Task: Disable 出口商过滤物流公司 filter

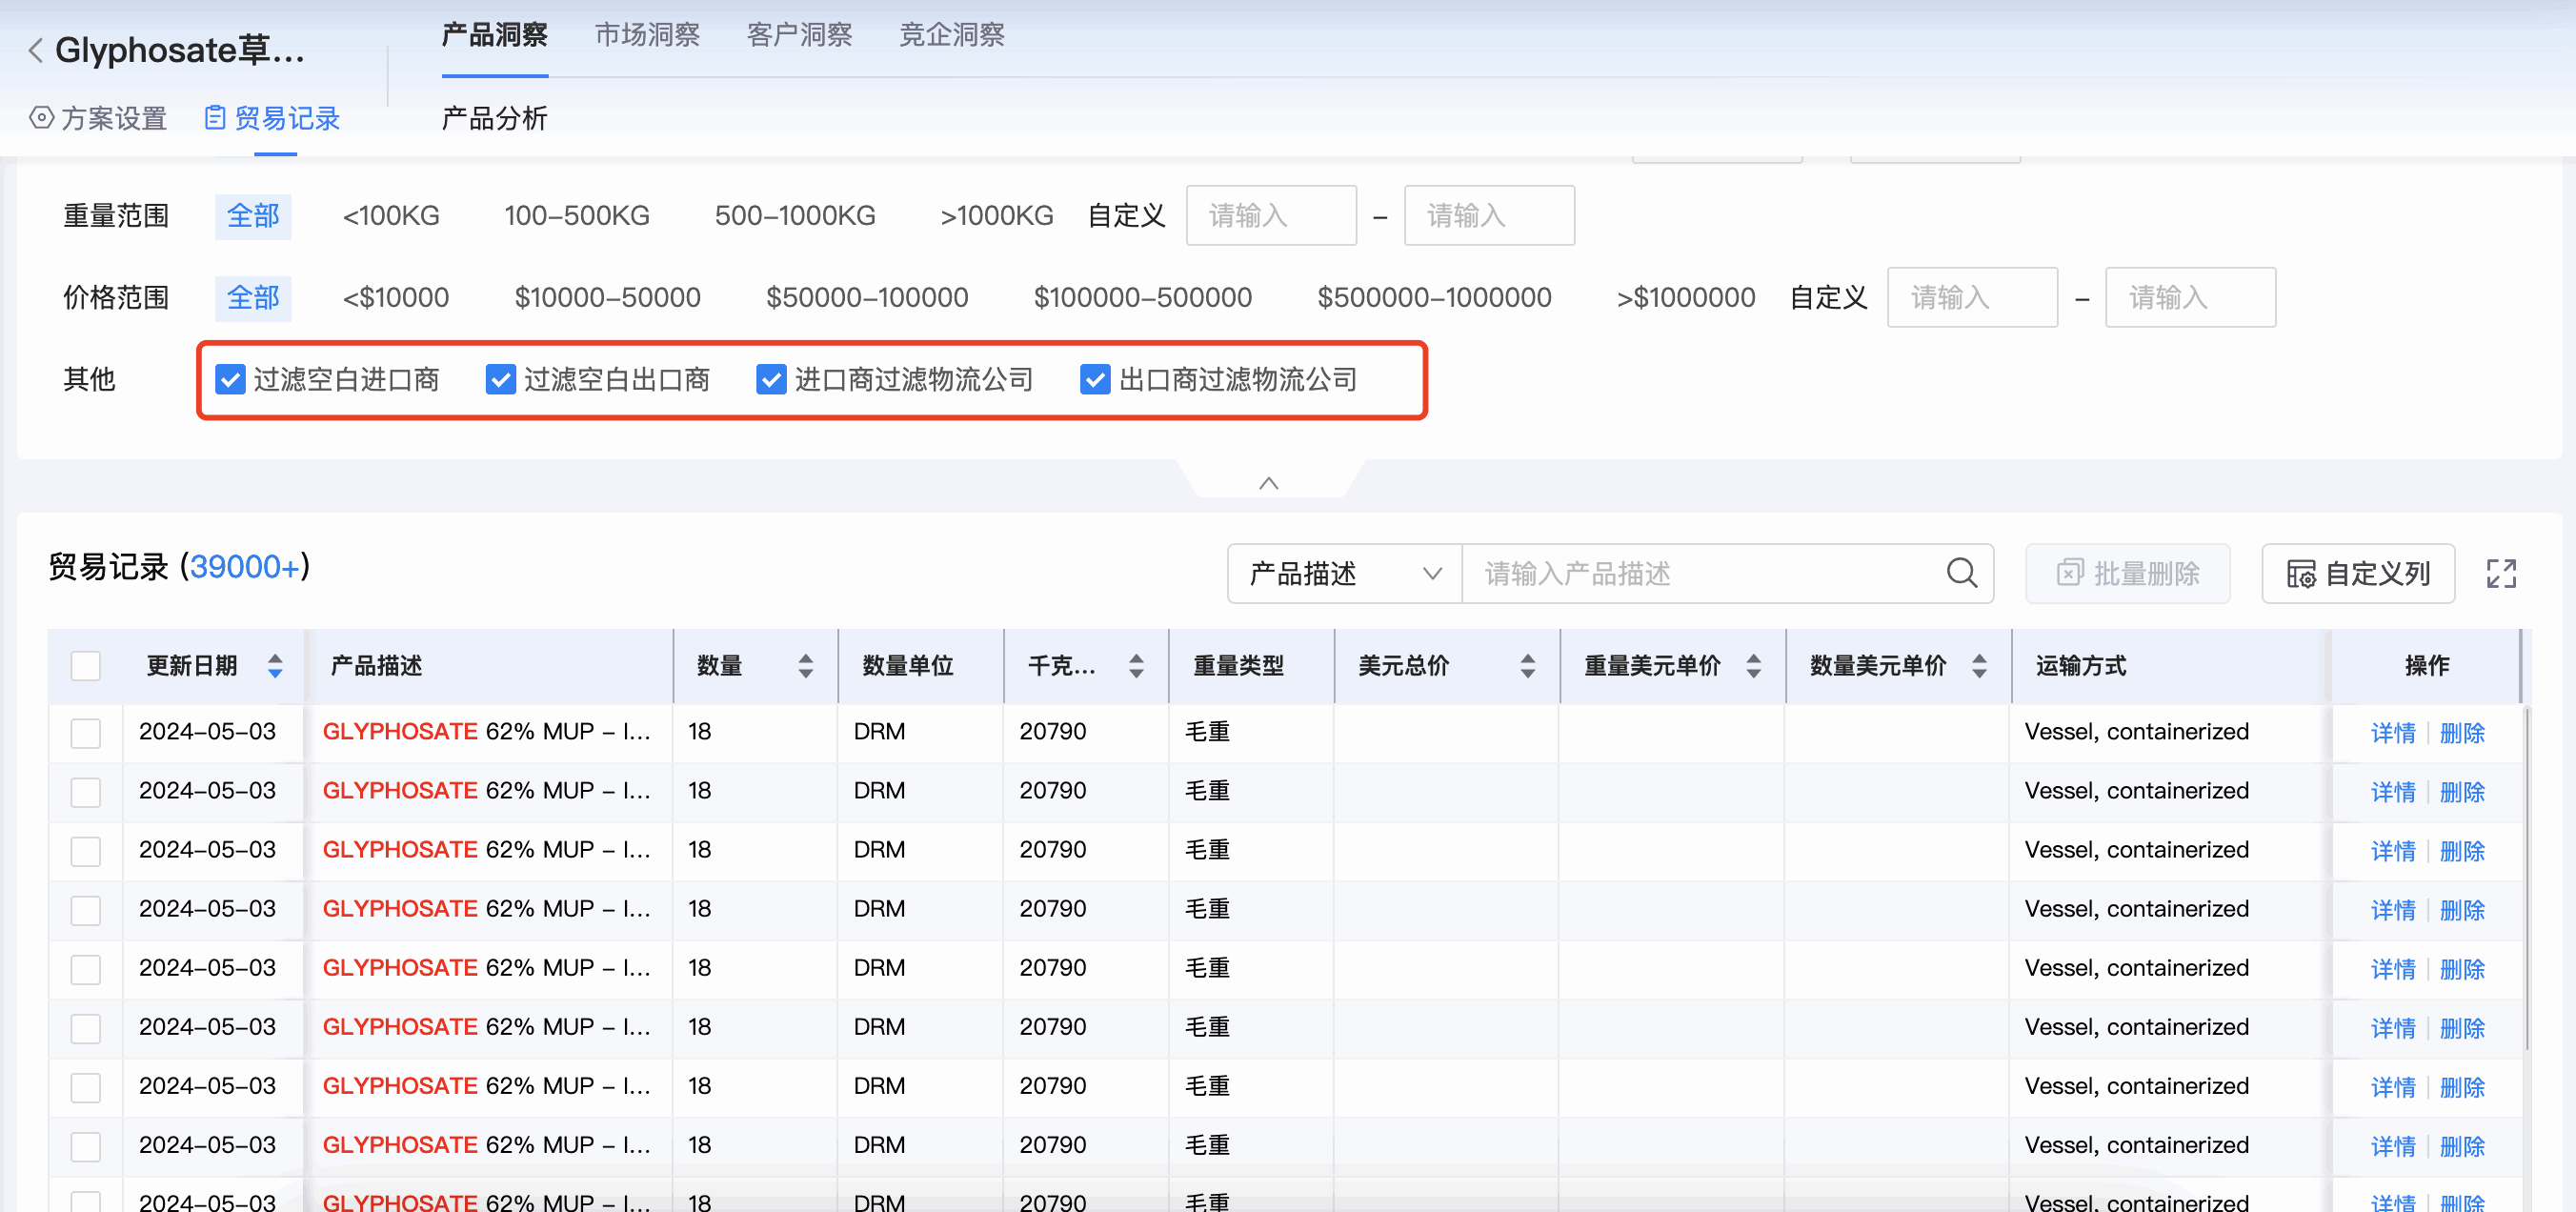Action: point(1094,379)
